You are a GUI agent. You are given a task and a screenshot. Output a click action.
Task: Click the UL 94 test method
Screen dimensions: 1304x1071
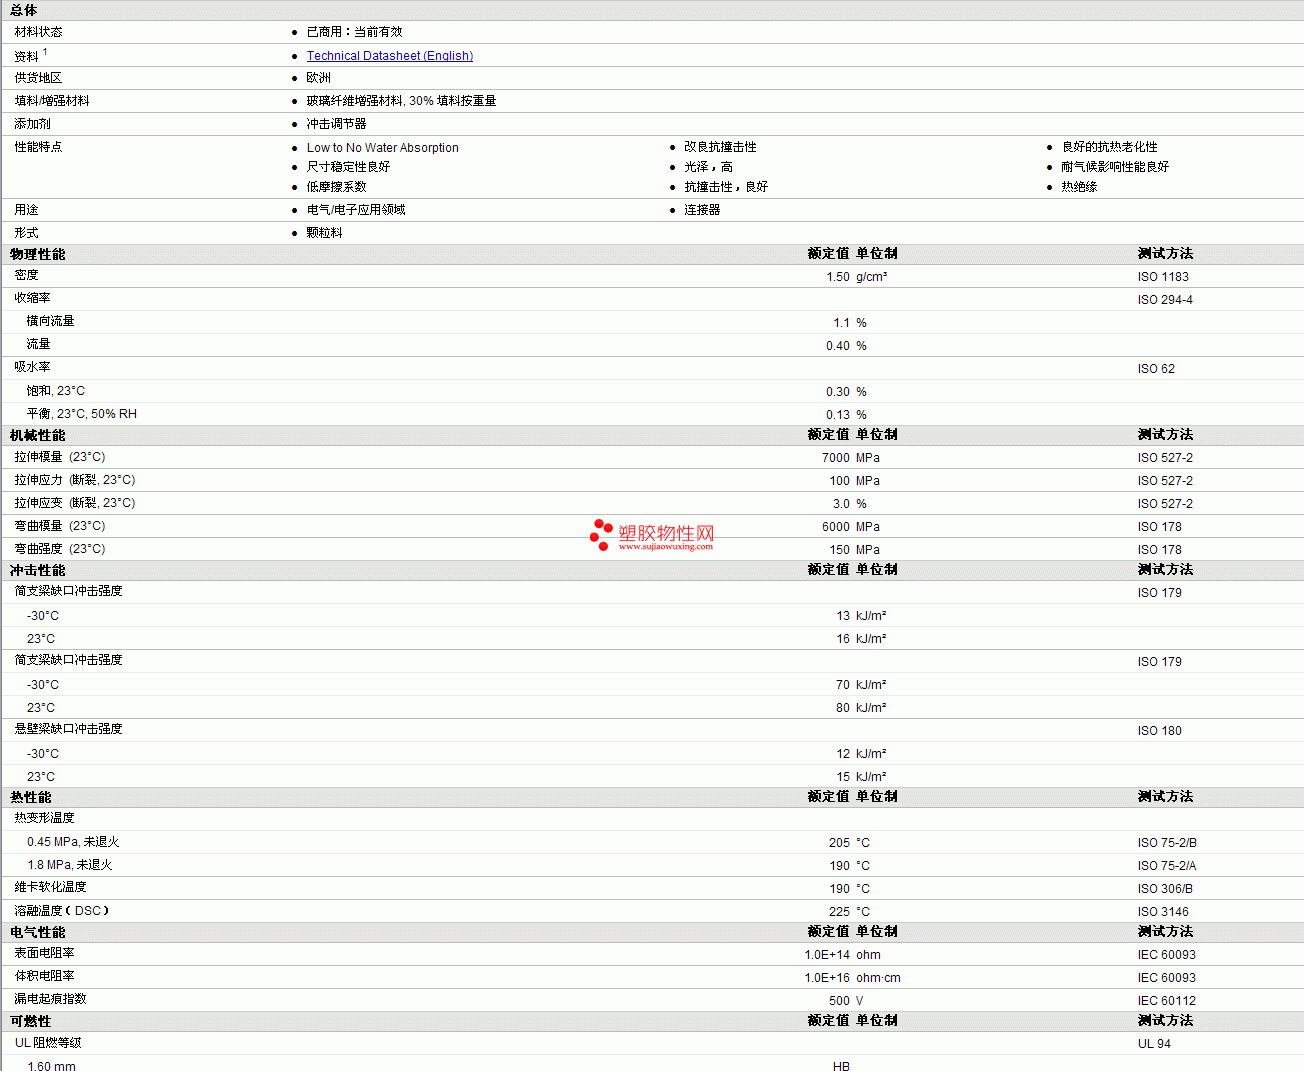coord(1154,1044)
